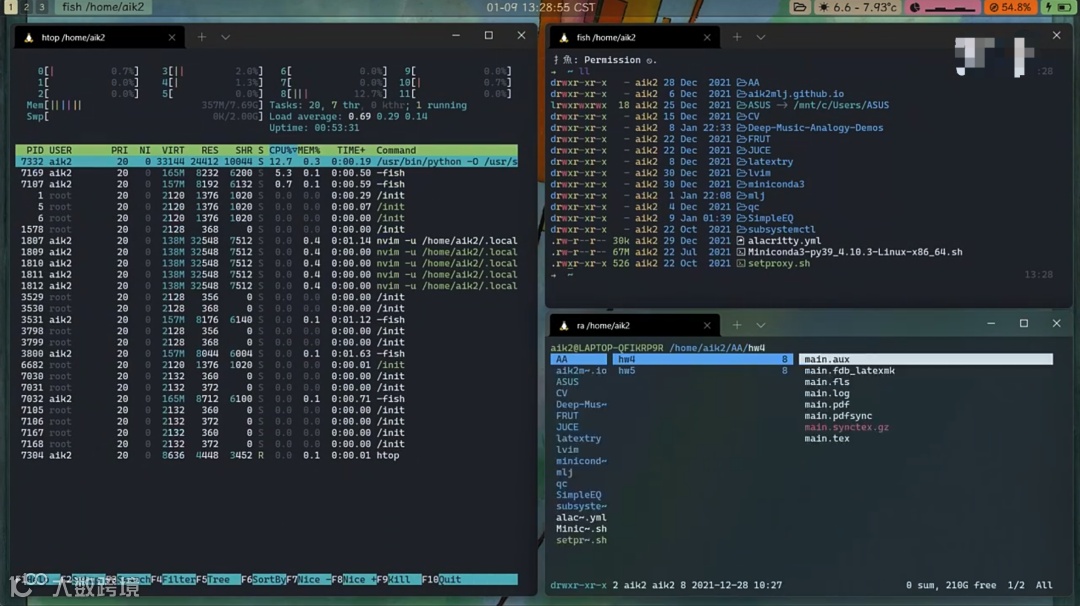This screenshot has width=1080, height=606.
Task: Click the Mem usage bar in htop
Action: point(145,105)
